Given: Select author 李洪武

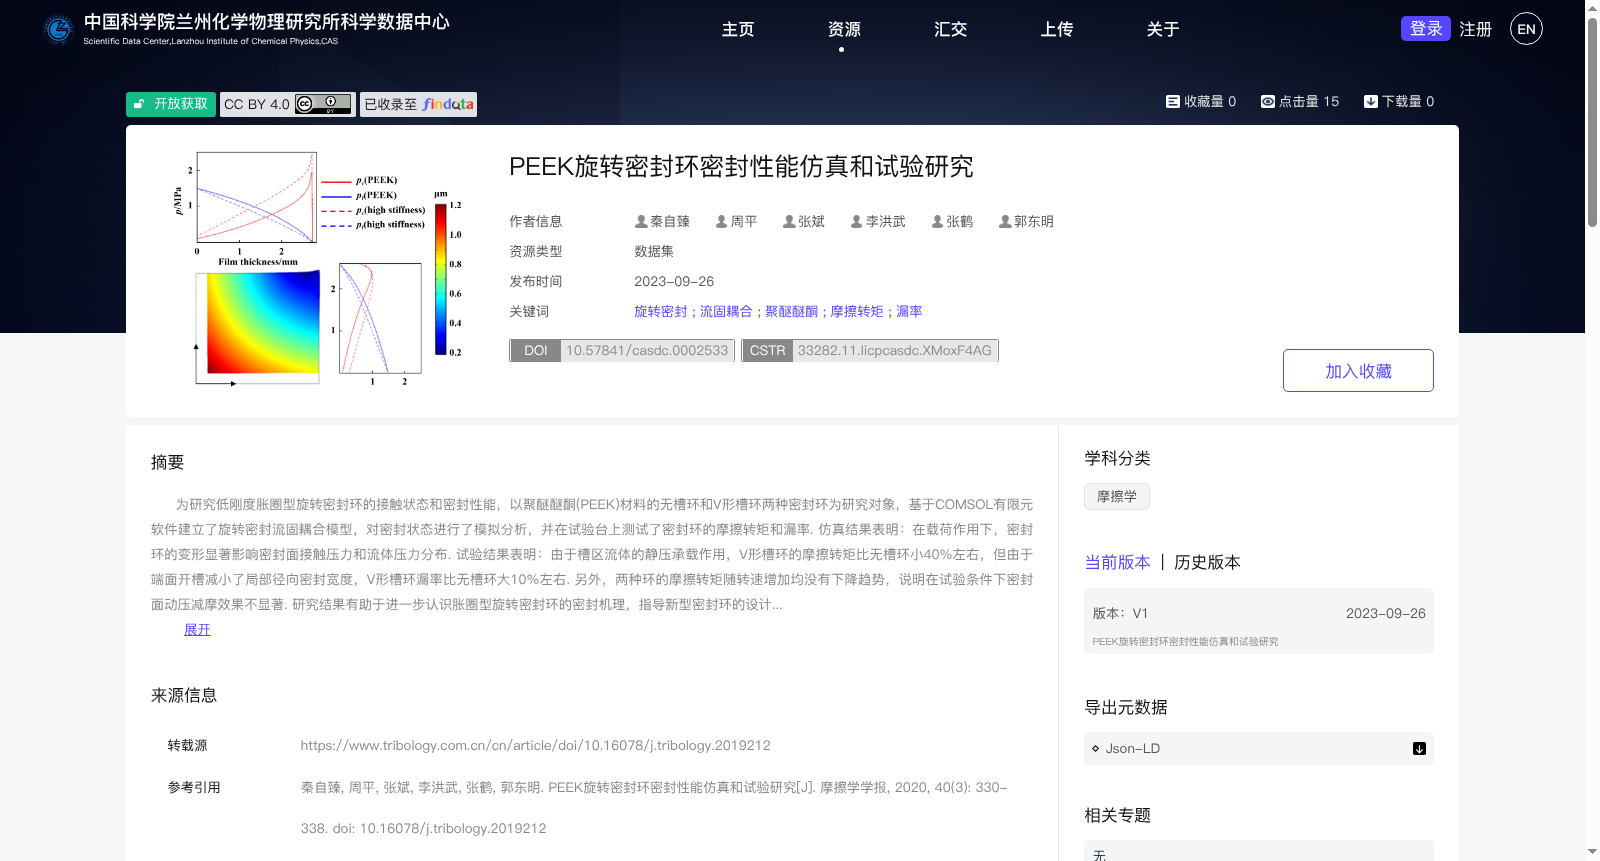Looking at the screenshot, I should coord(878,221).
